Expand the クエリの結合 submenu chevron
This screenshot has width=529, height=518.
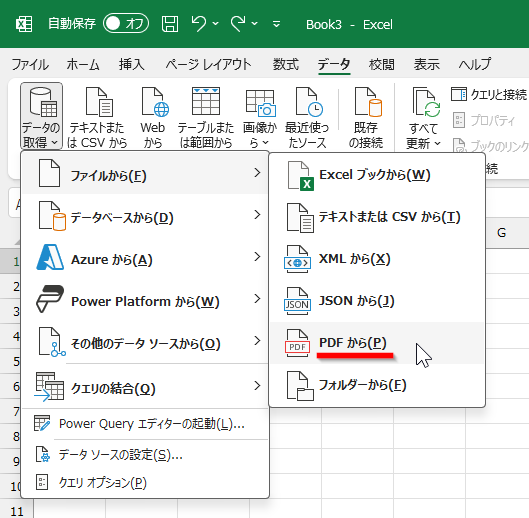click(x=257, y=386)
